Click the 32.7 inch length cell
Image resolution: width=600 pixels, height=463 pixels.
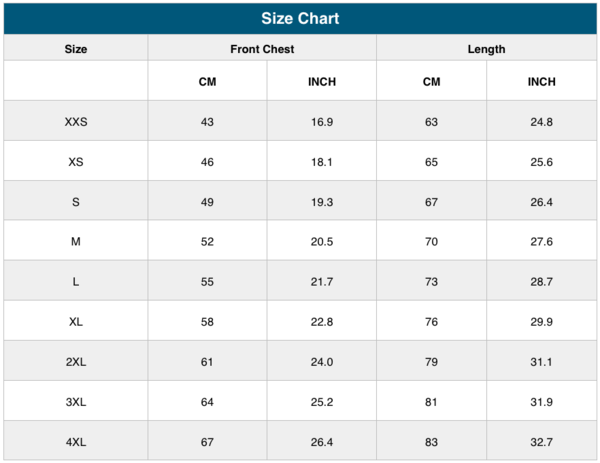542,442
